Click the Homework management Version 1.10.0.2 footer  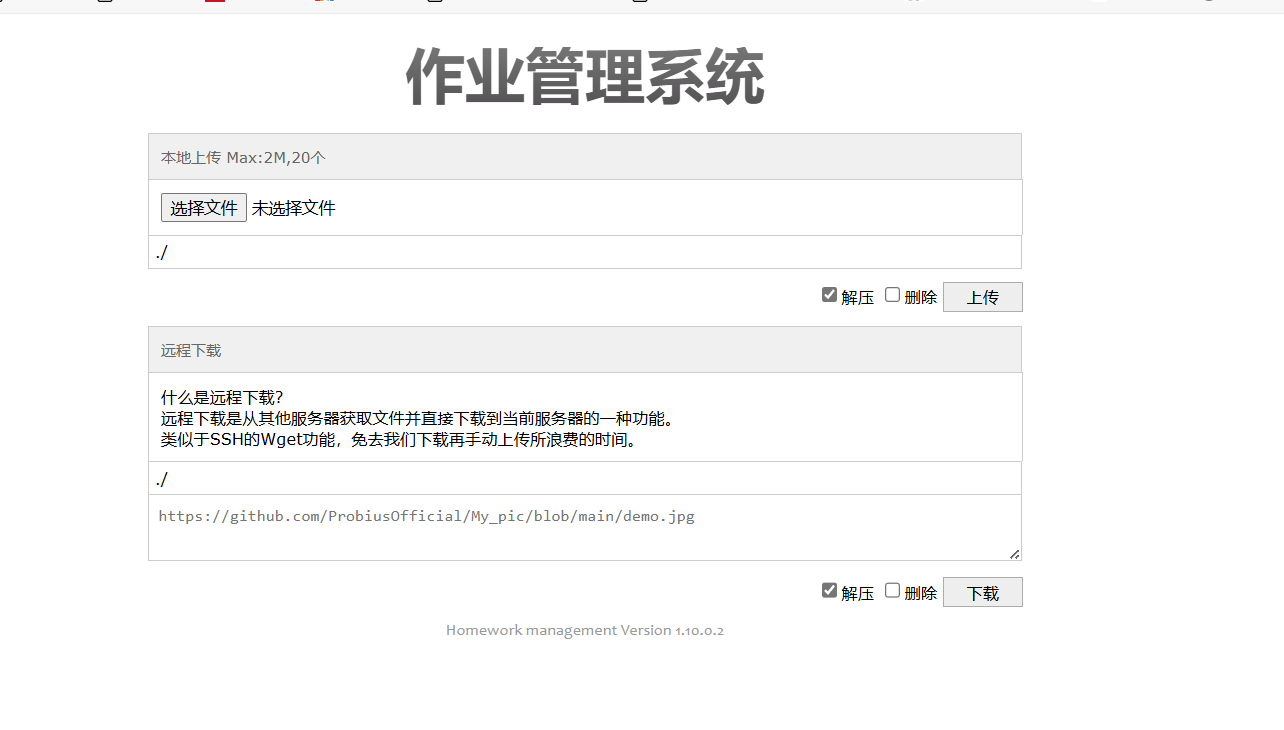(585, 630)
